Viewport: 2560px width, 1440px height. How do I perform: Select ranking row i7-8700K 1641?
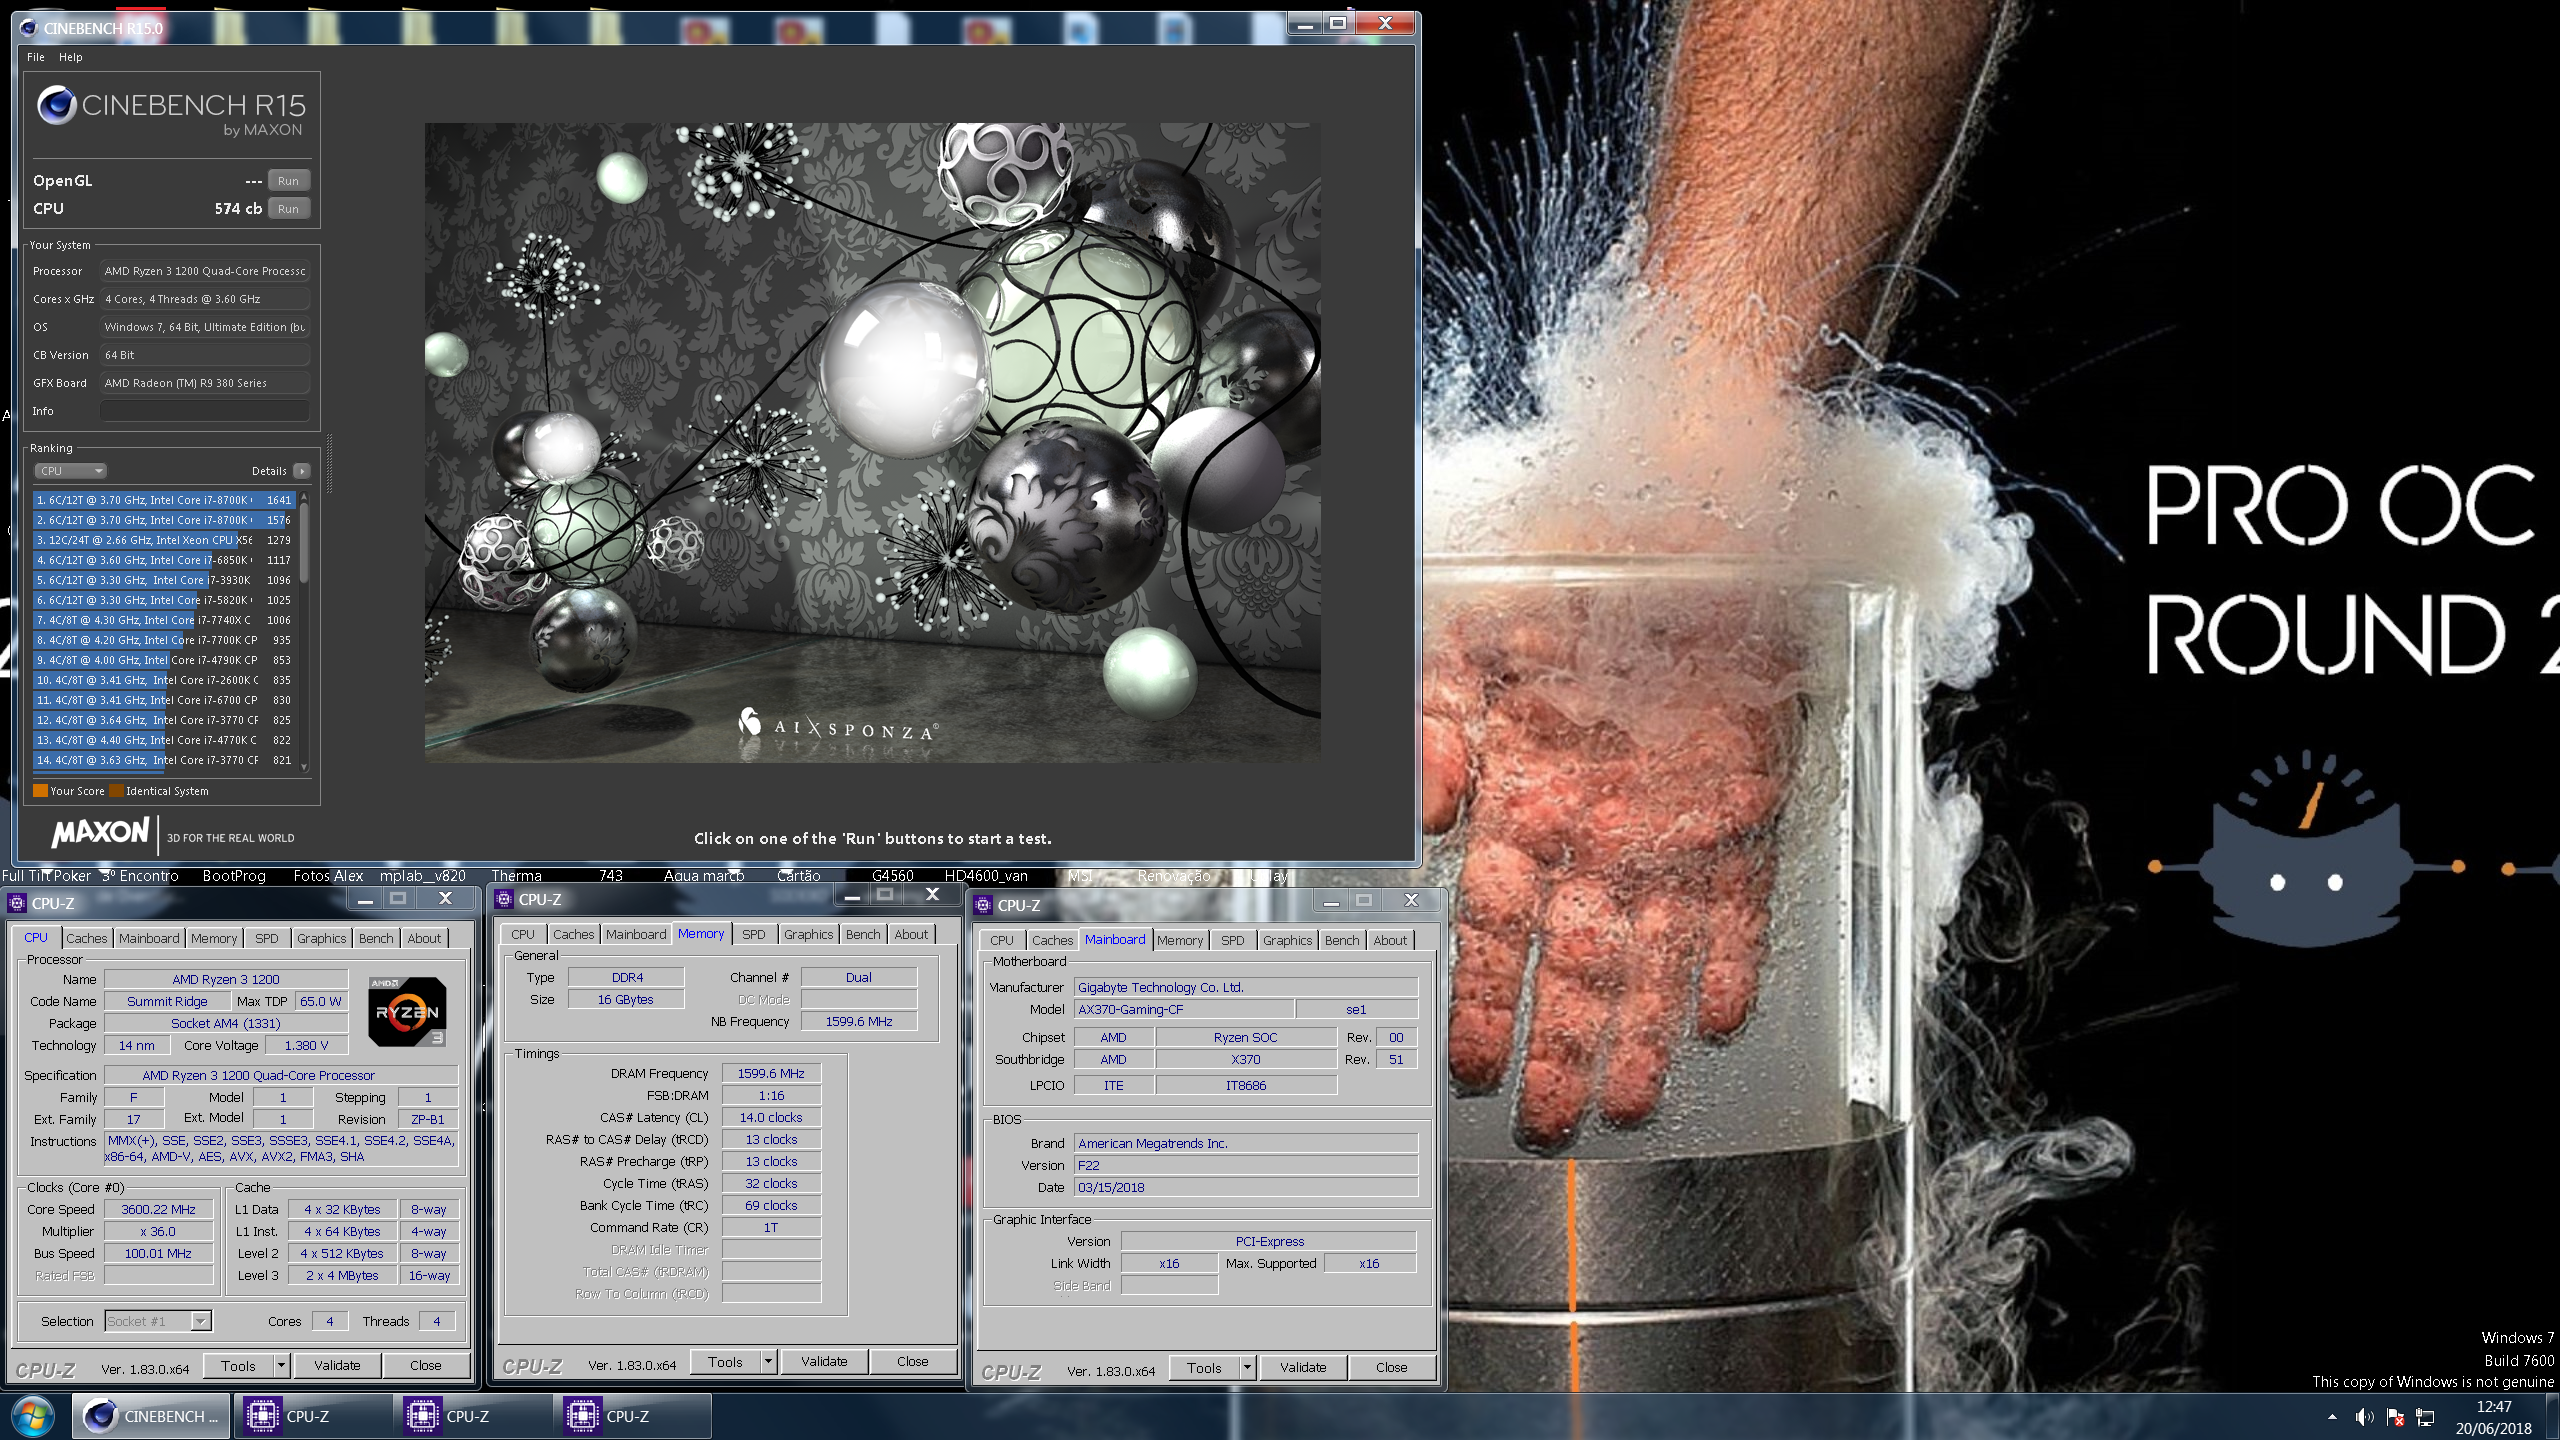click(x=163, y=500)
